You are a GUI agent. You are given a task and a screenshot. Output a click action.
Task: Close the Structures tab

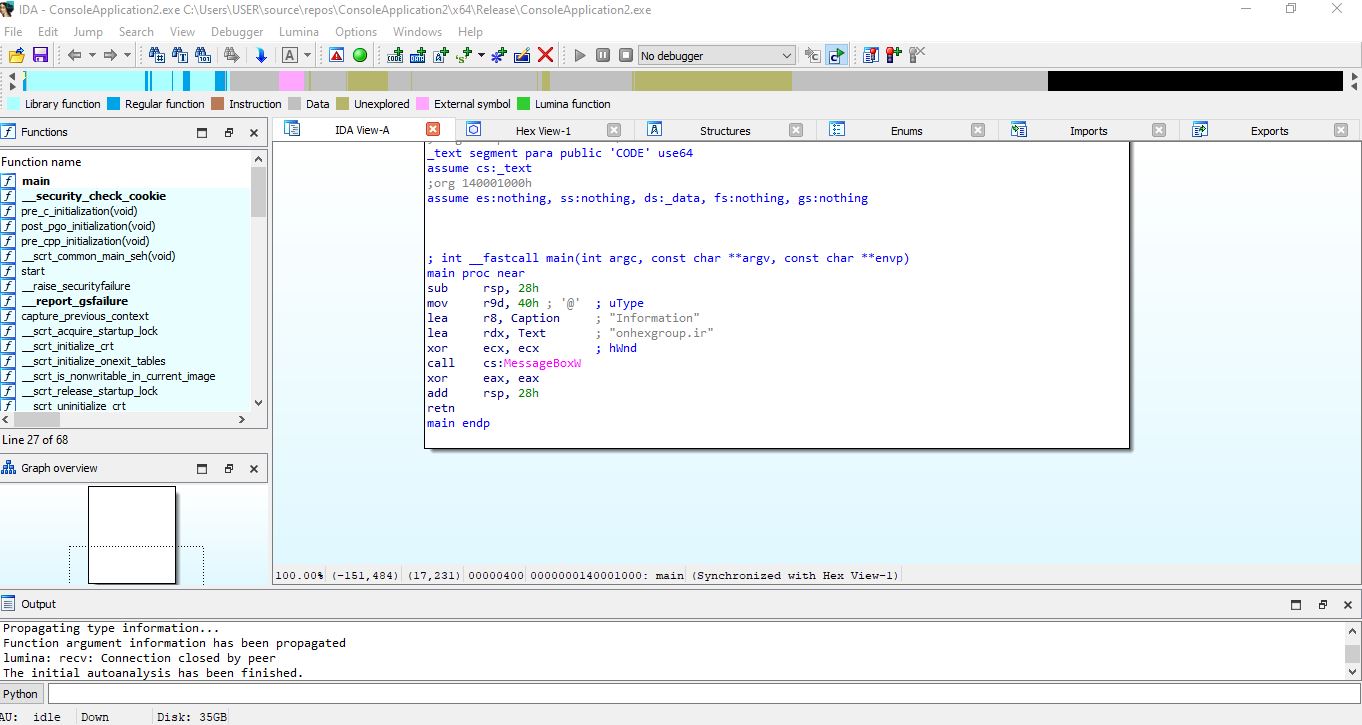click(x=796, y=130)
